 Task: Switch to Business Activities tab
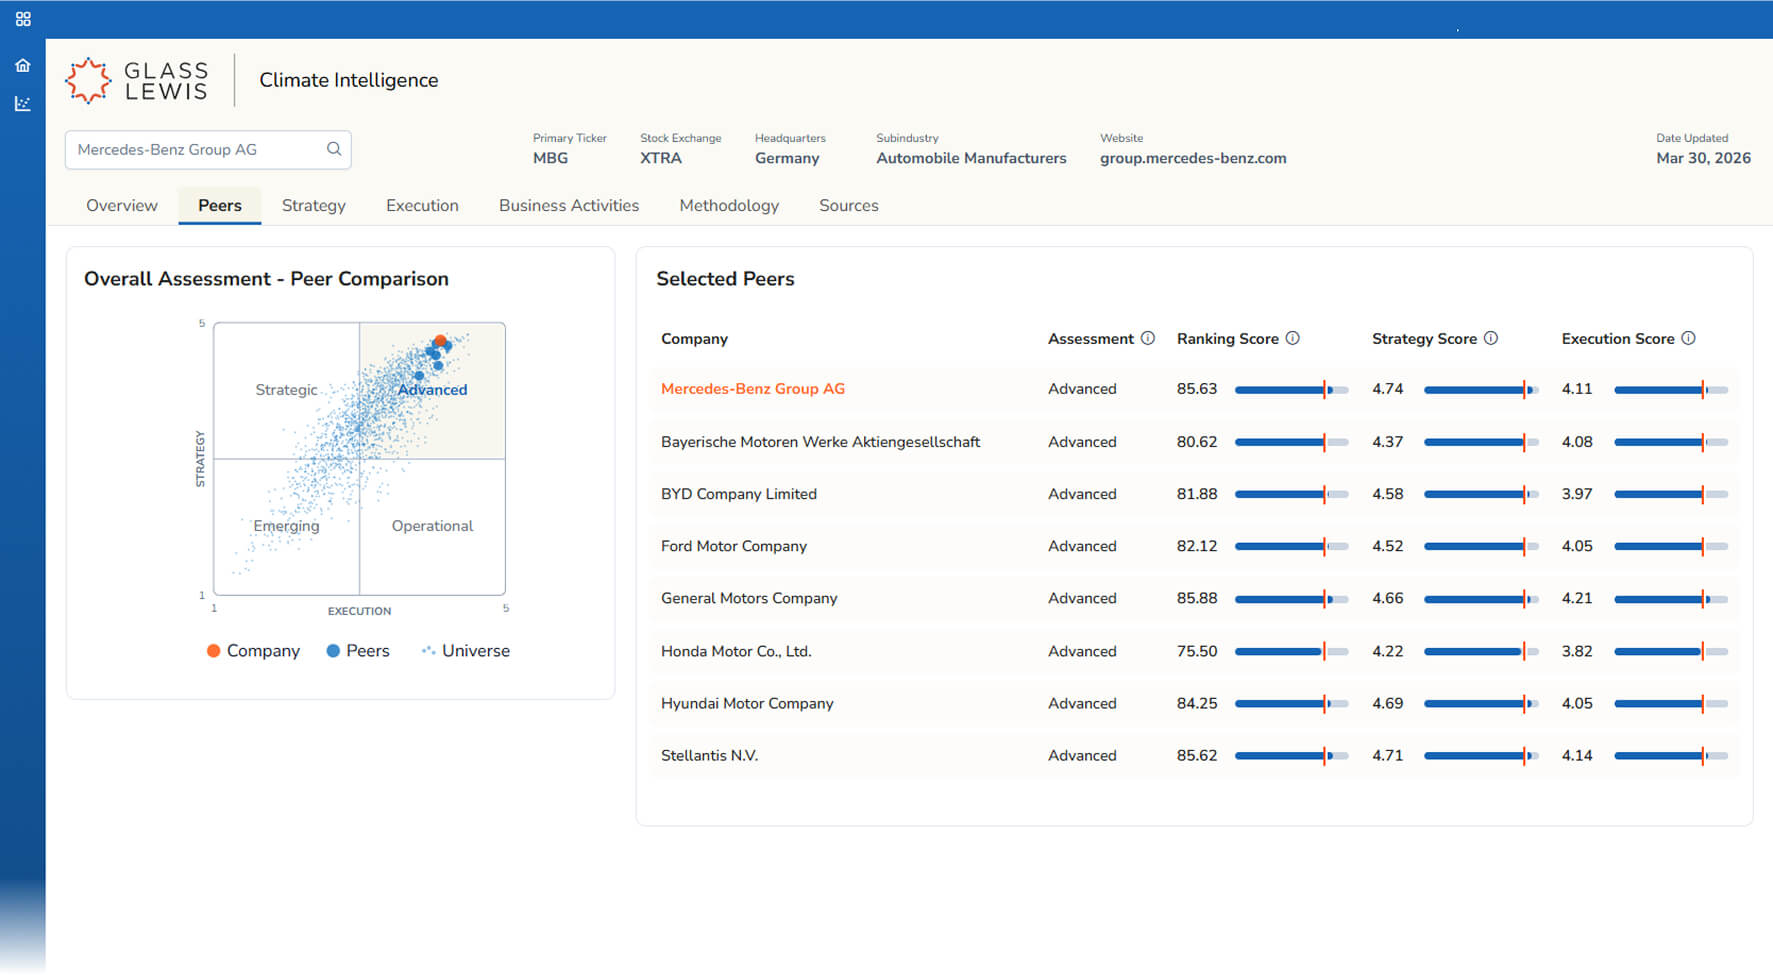coord(569,205)
